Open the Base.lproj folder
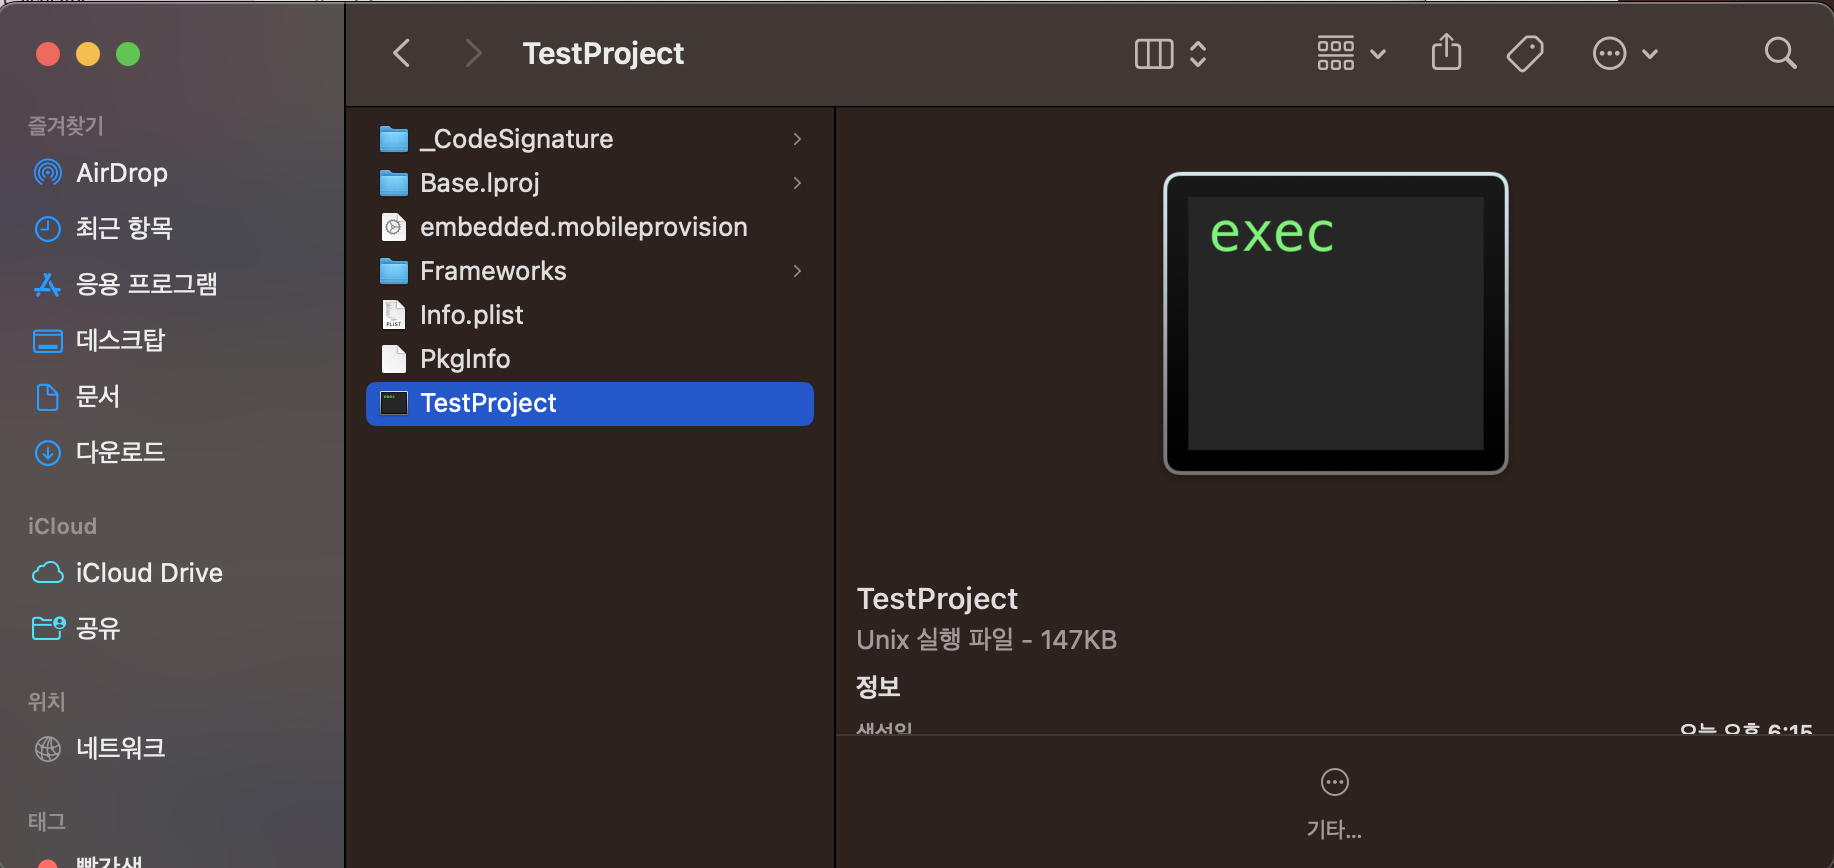The width and height of the screenshot is (1834, 868). [479, 183]
